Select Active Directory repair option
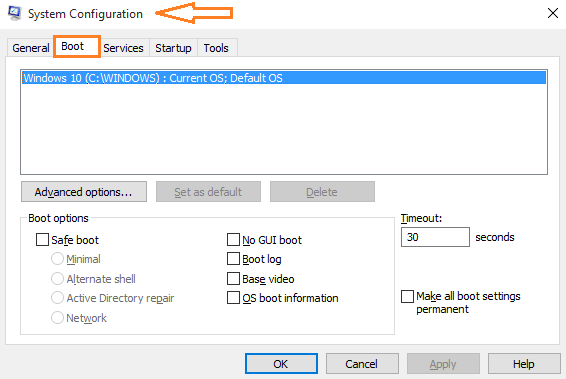Image resolution: width=566 pixels, height=379 pixels. (57, 298)
